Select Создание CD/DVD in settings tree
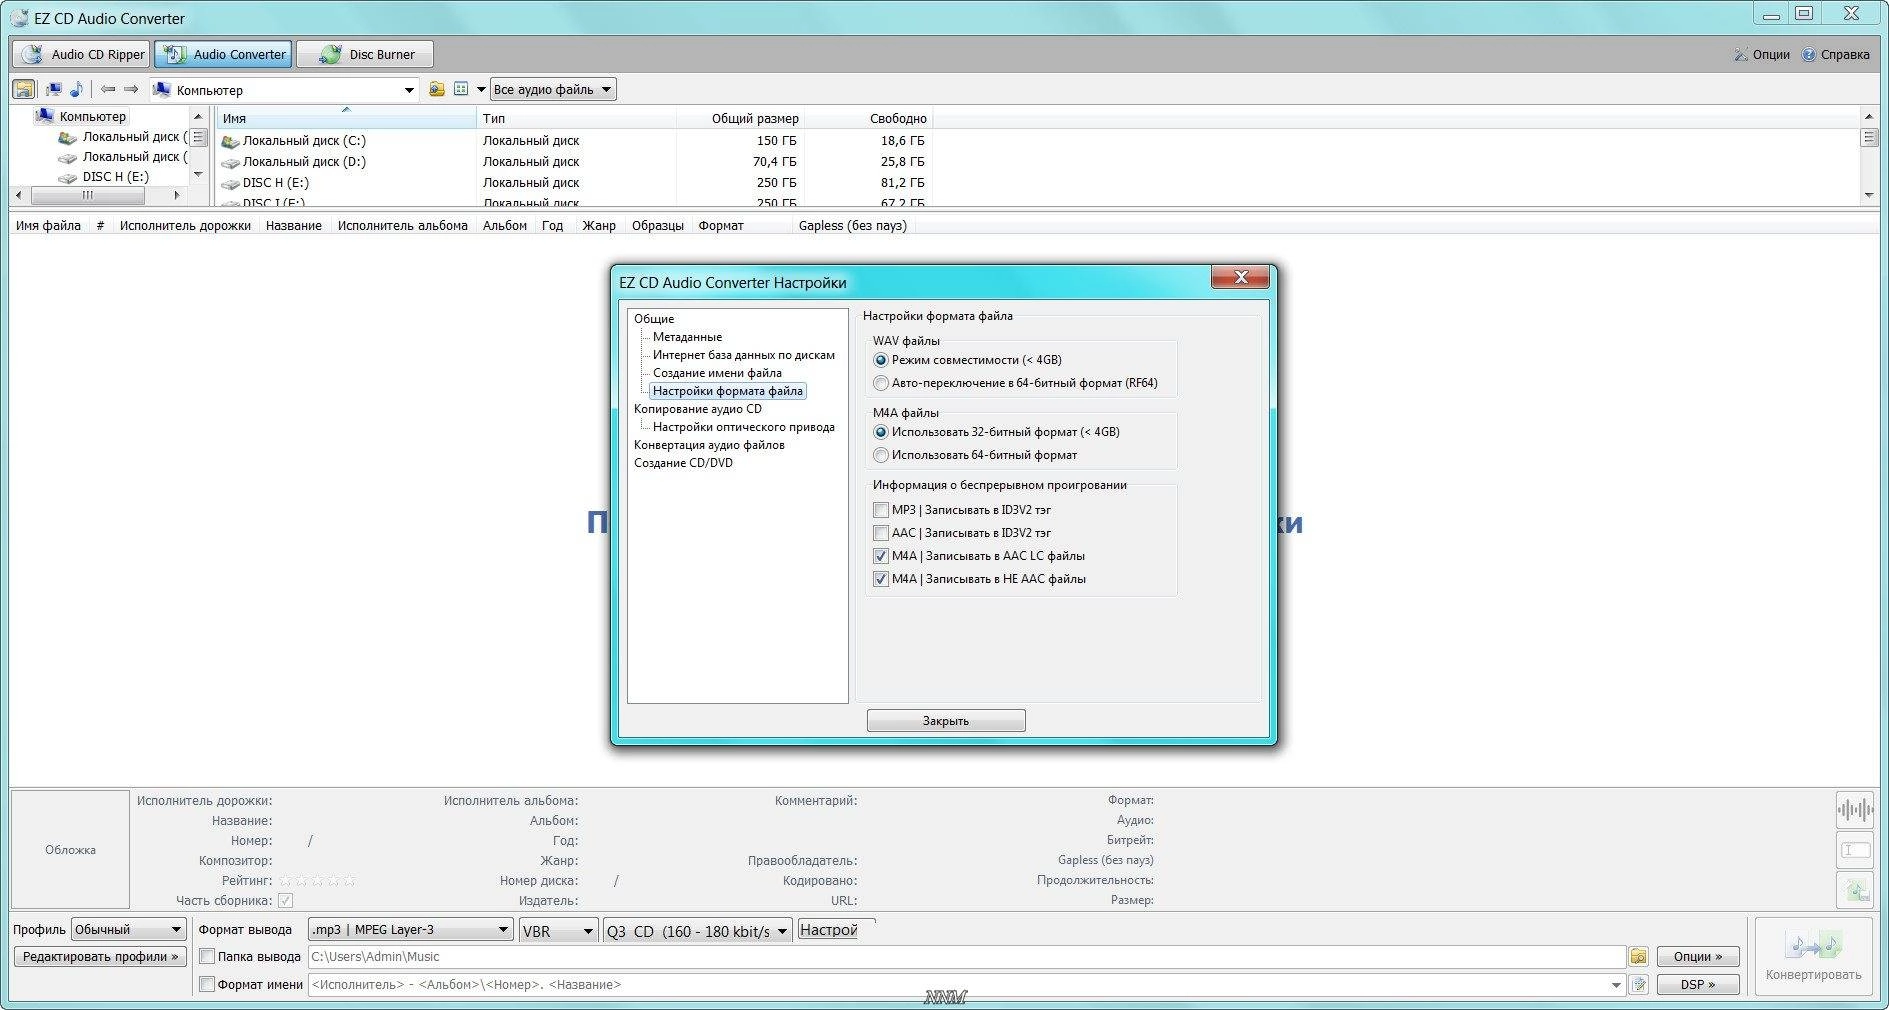This screenshot has width=1889, height=1010. (683, 463)
